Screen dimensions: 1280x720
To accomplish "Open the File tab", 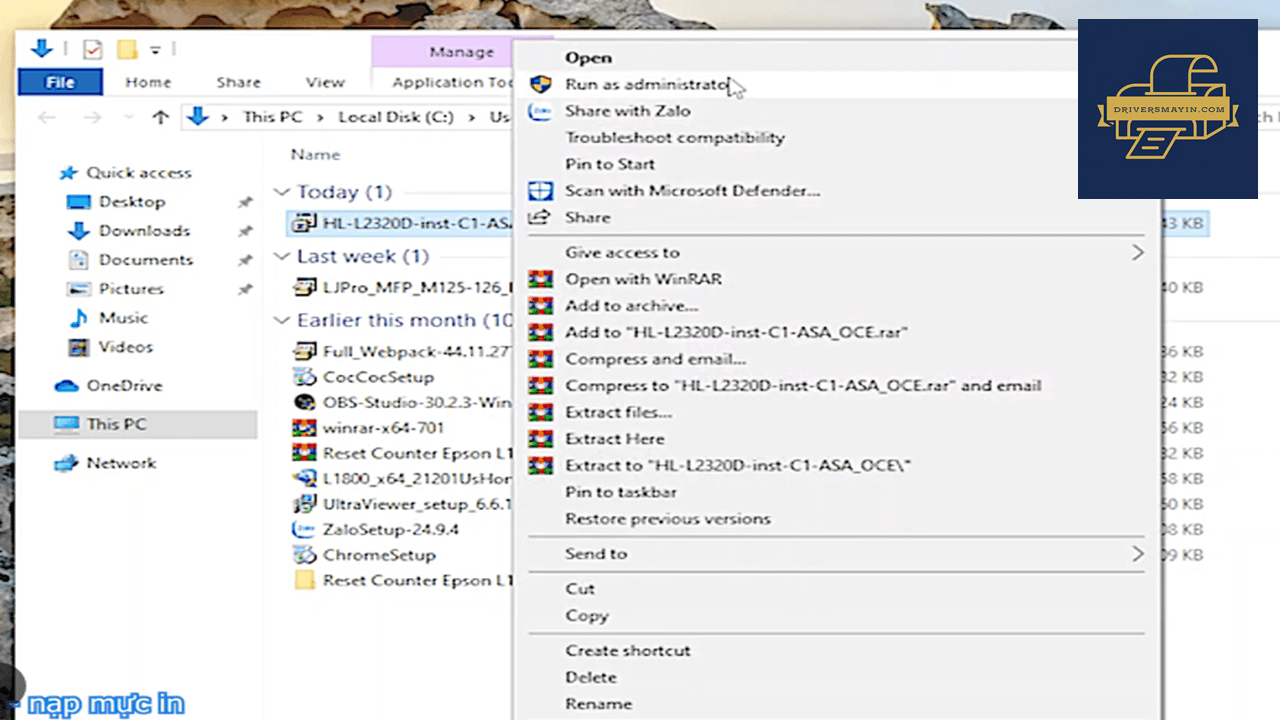I will (60, 82).
